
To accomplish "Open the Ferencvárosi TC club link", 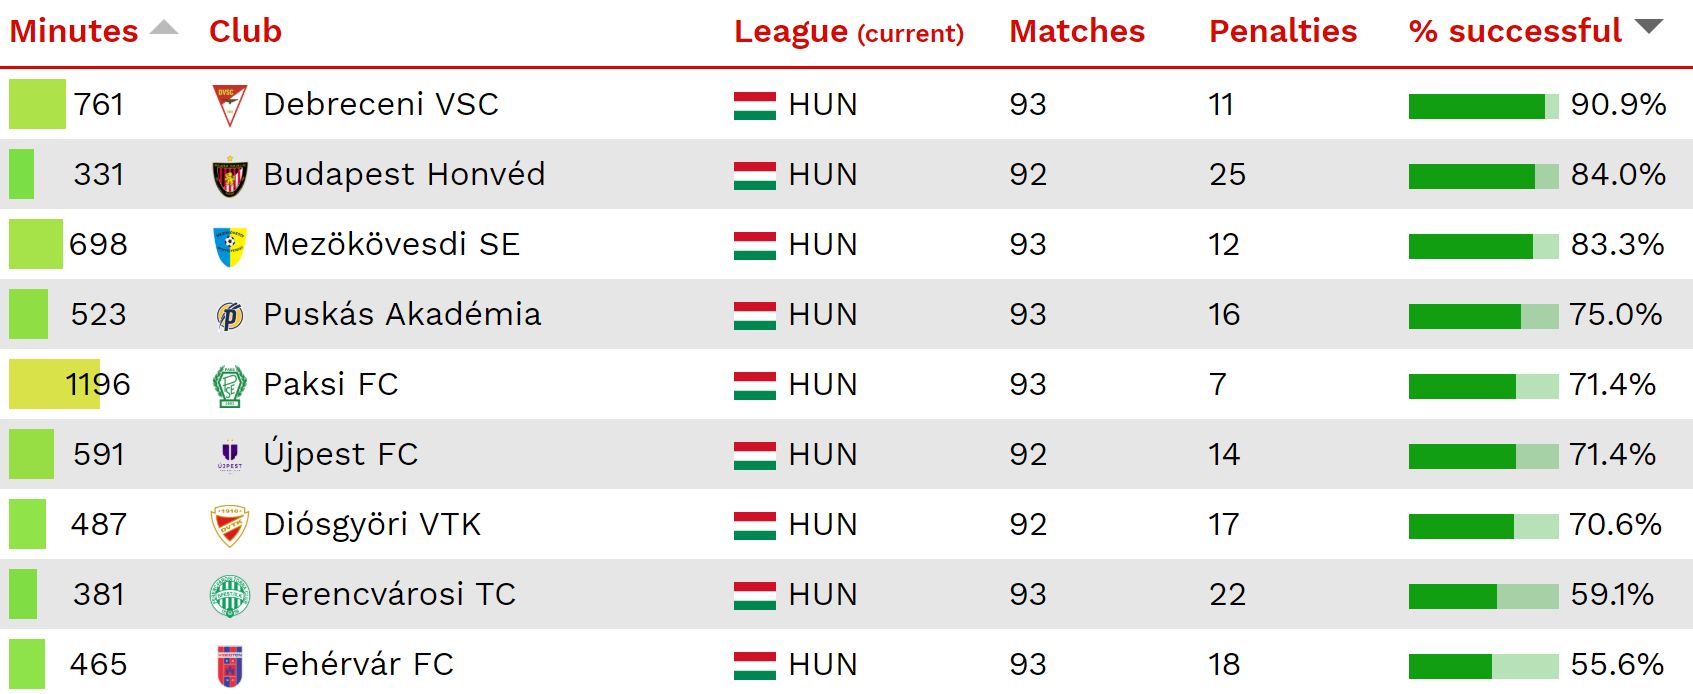I will 389,594.
